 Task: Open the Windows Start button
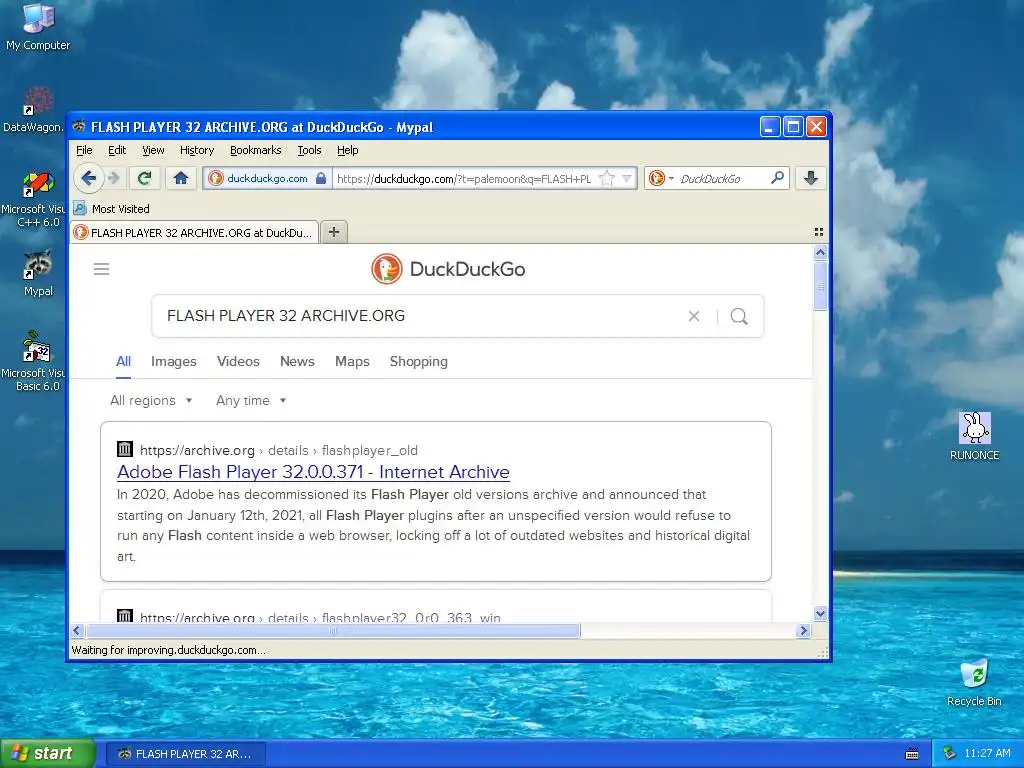click(48, 753)
